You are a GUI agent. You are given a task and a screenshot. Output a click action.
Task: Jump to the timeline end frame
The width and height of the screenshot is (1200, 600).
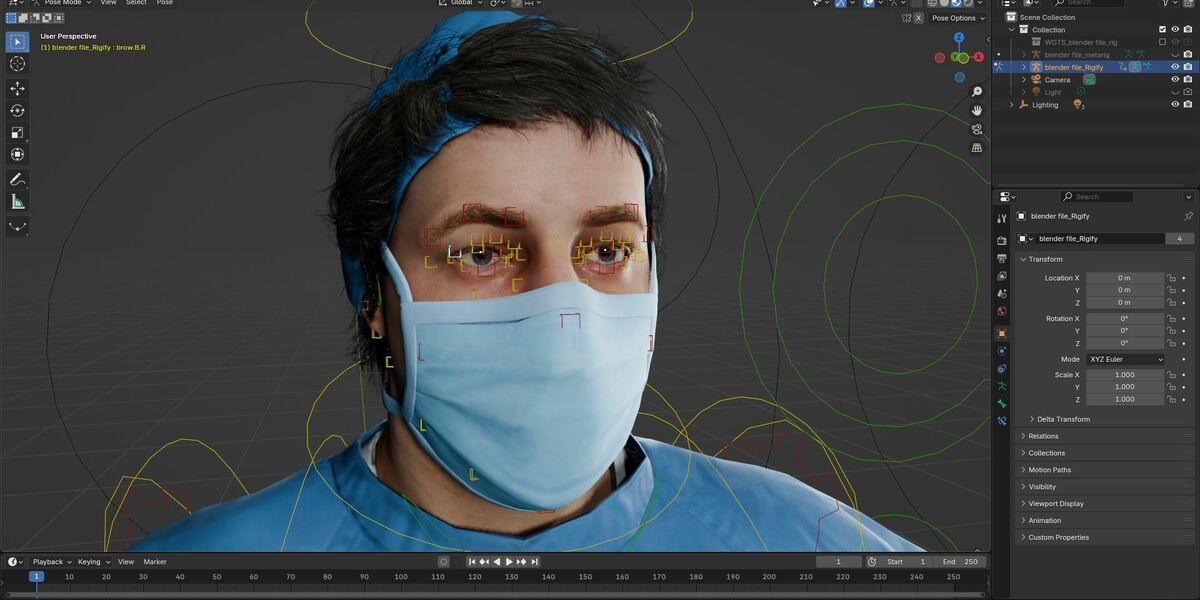[x=535, y=562]
